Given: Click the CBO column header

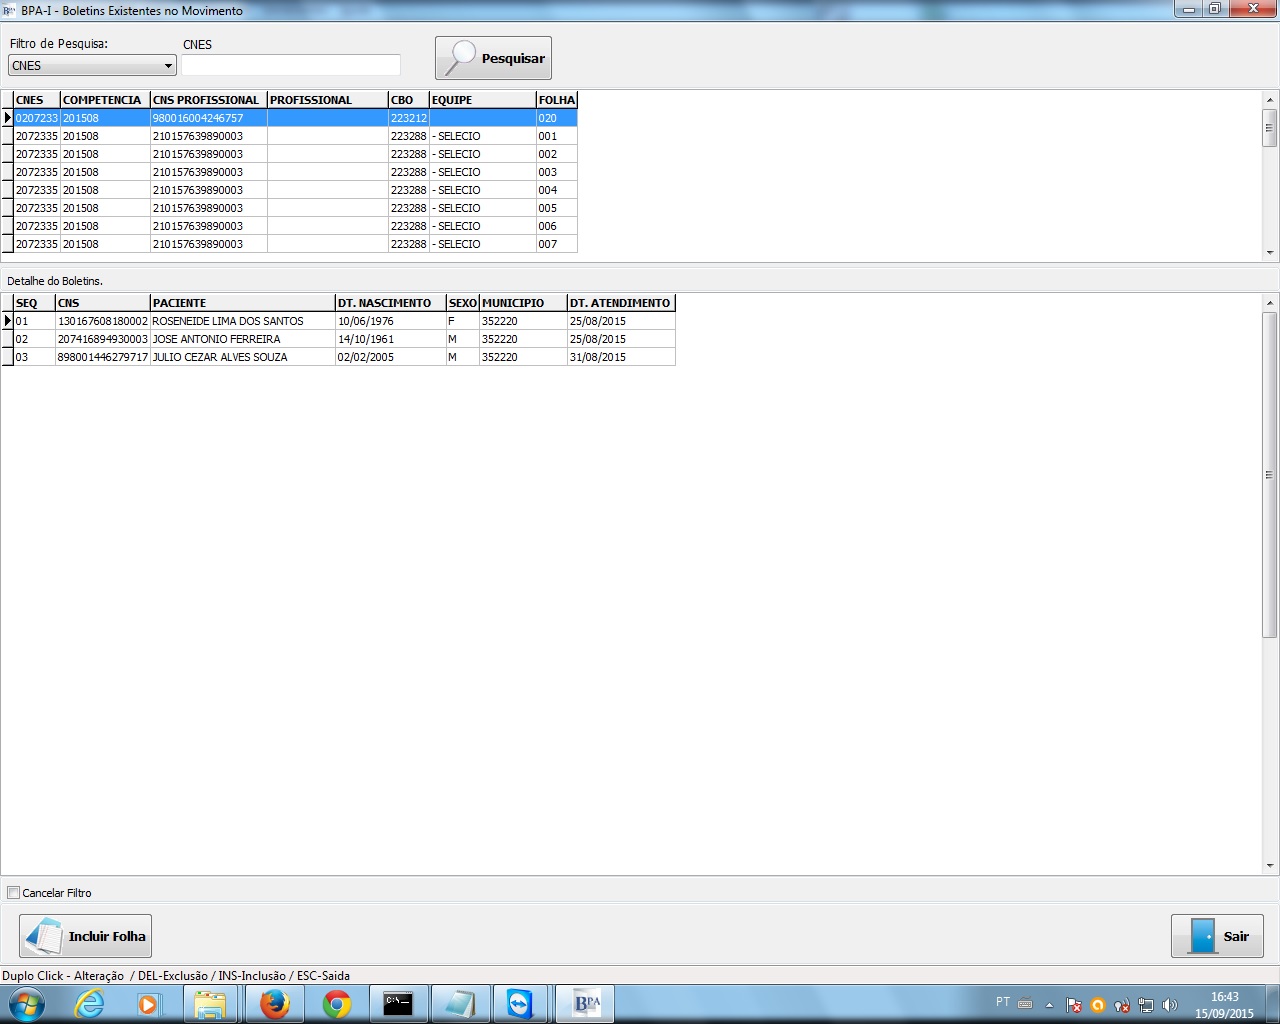Looking at the screenshot, I should 409,100.
